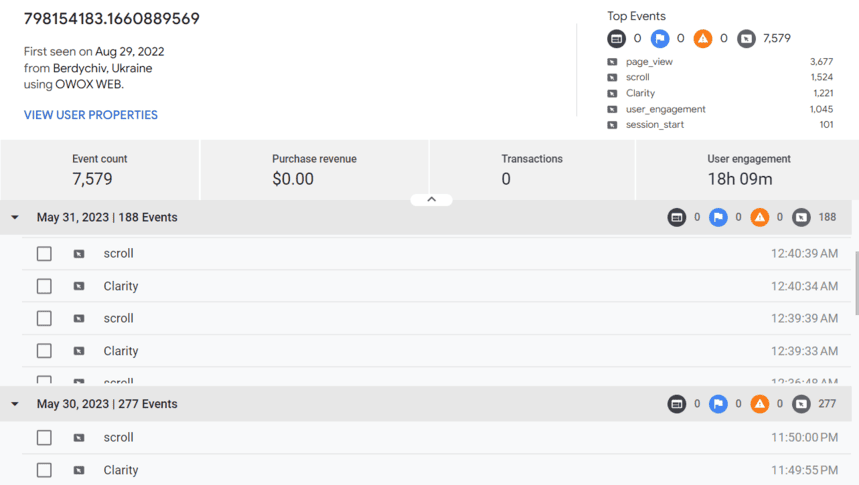Image resolution: width=859 pixels, height=485 pixels.
Task: Click the vertical scrollbar thumb of the event list
Action: [x=856, y=283]
